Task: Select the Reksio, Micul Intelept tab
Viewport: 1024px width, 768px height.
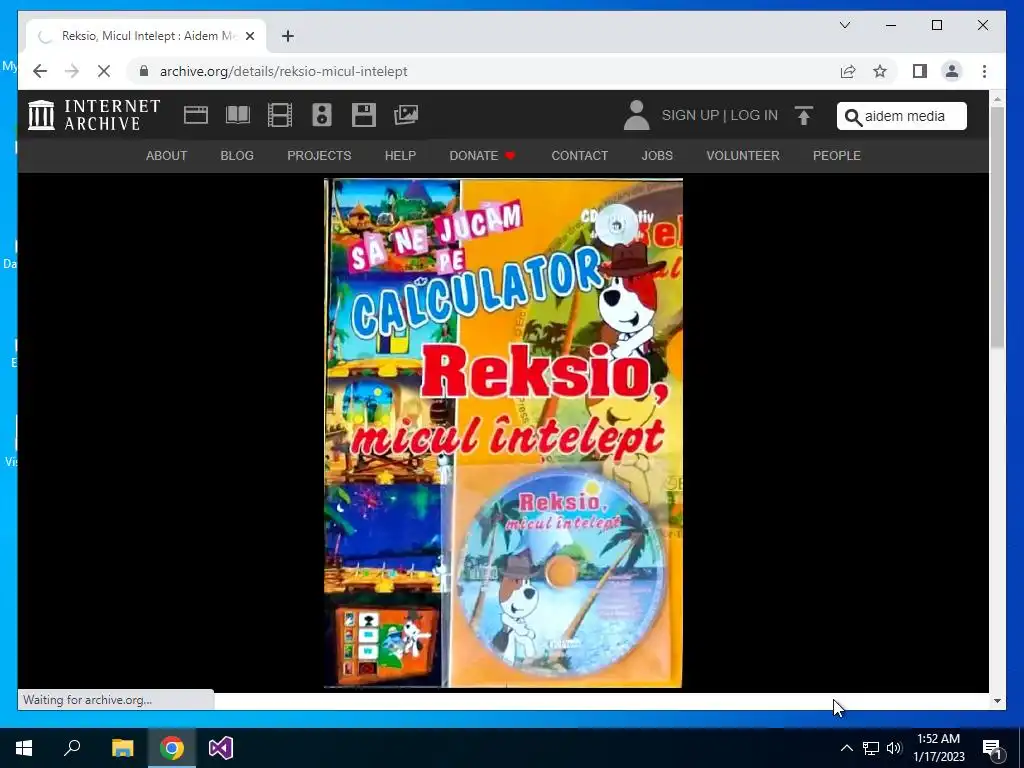Action: pyautogui.click(x=146, y=36)
